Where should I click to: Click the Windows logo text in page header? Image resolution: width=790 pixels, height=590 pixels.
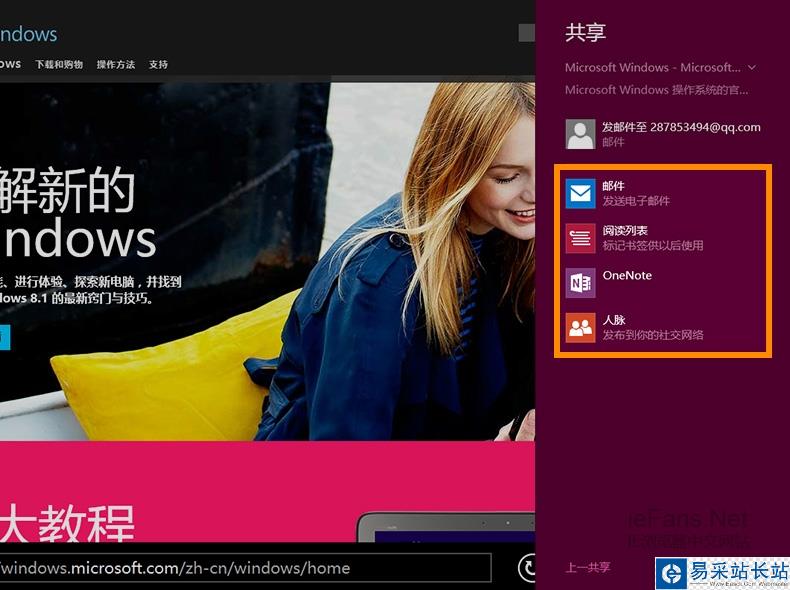click(28, 34)
